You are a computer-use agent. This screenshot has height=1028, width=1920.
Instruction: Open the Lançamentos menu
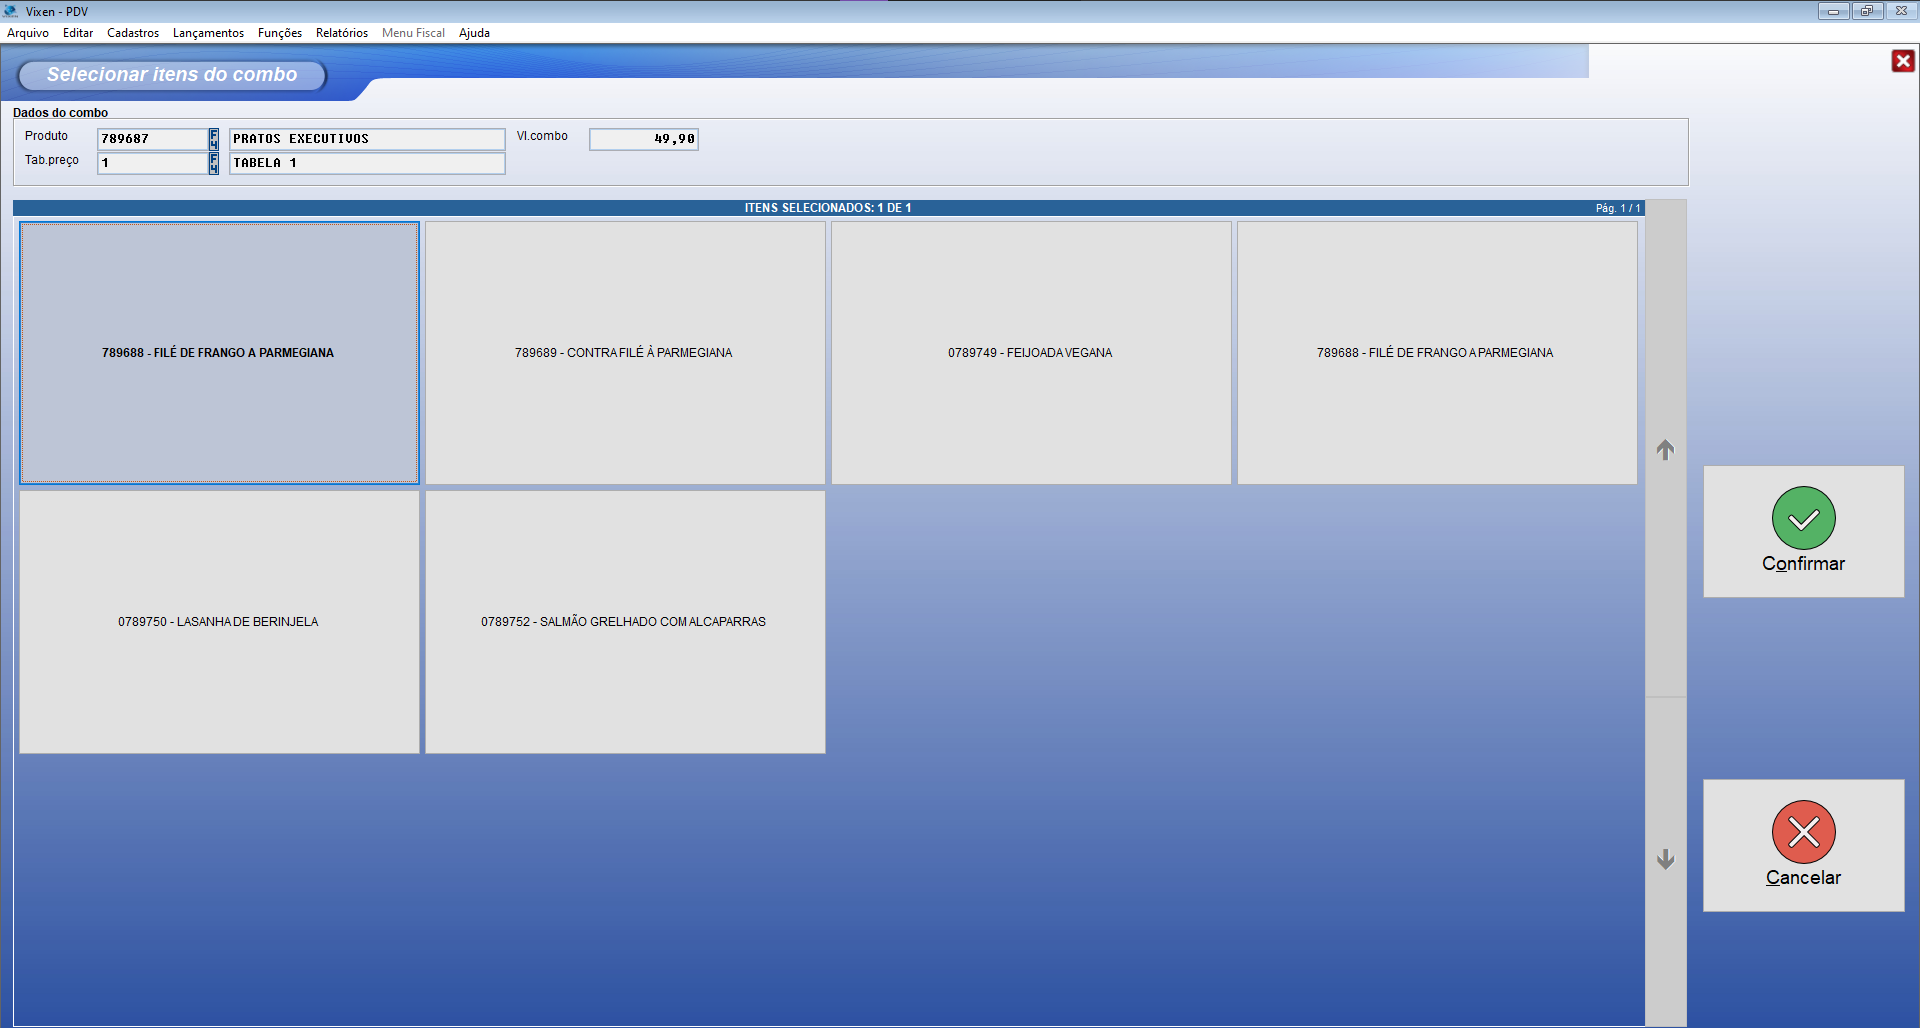208,33
